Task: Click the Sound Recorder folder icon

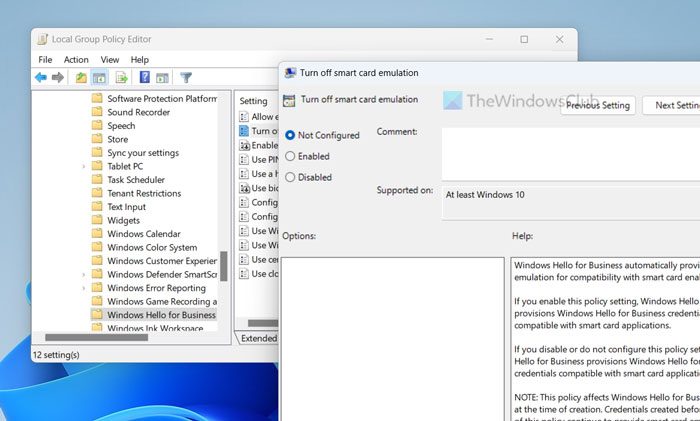Action: pyautogui.click(x=97, y=112)
